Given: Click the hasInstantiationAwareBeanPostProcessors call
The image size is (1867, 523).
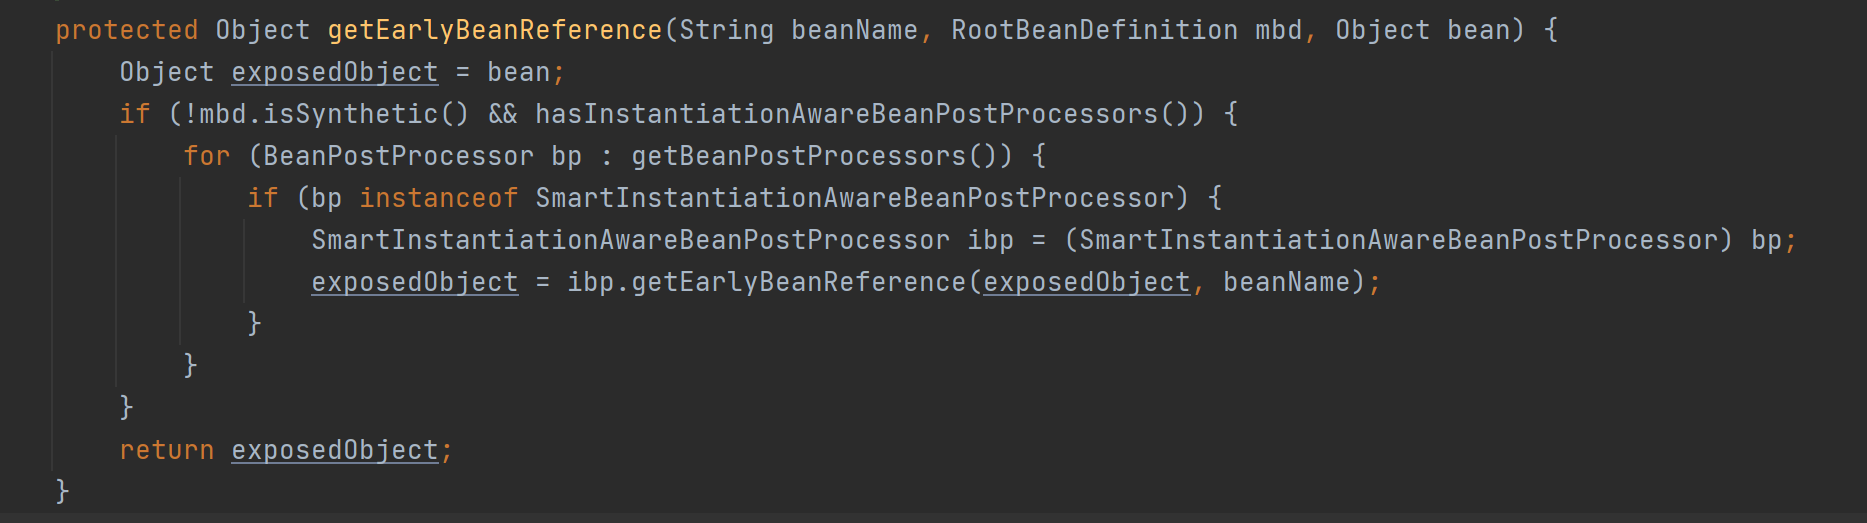Looking at the screenshot, I should click(x=846, y=114).
